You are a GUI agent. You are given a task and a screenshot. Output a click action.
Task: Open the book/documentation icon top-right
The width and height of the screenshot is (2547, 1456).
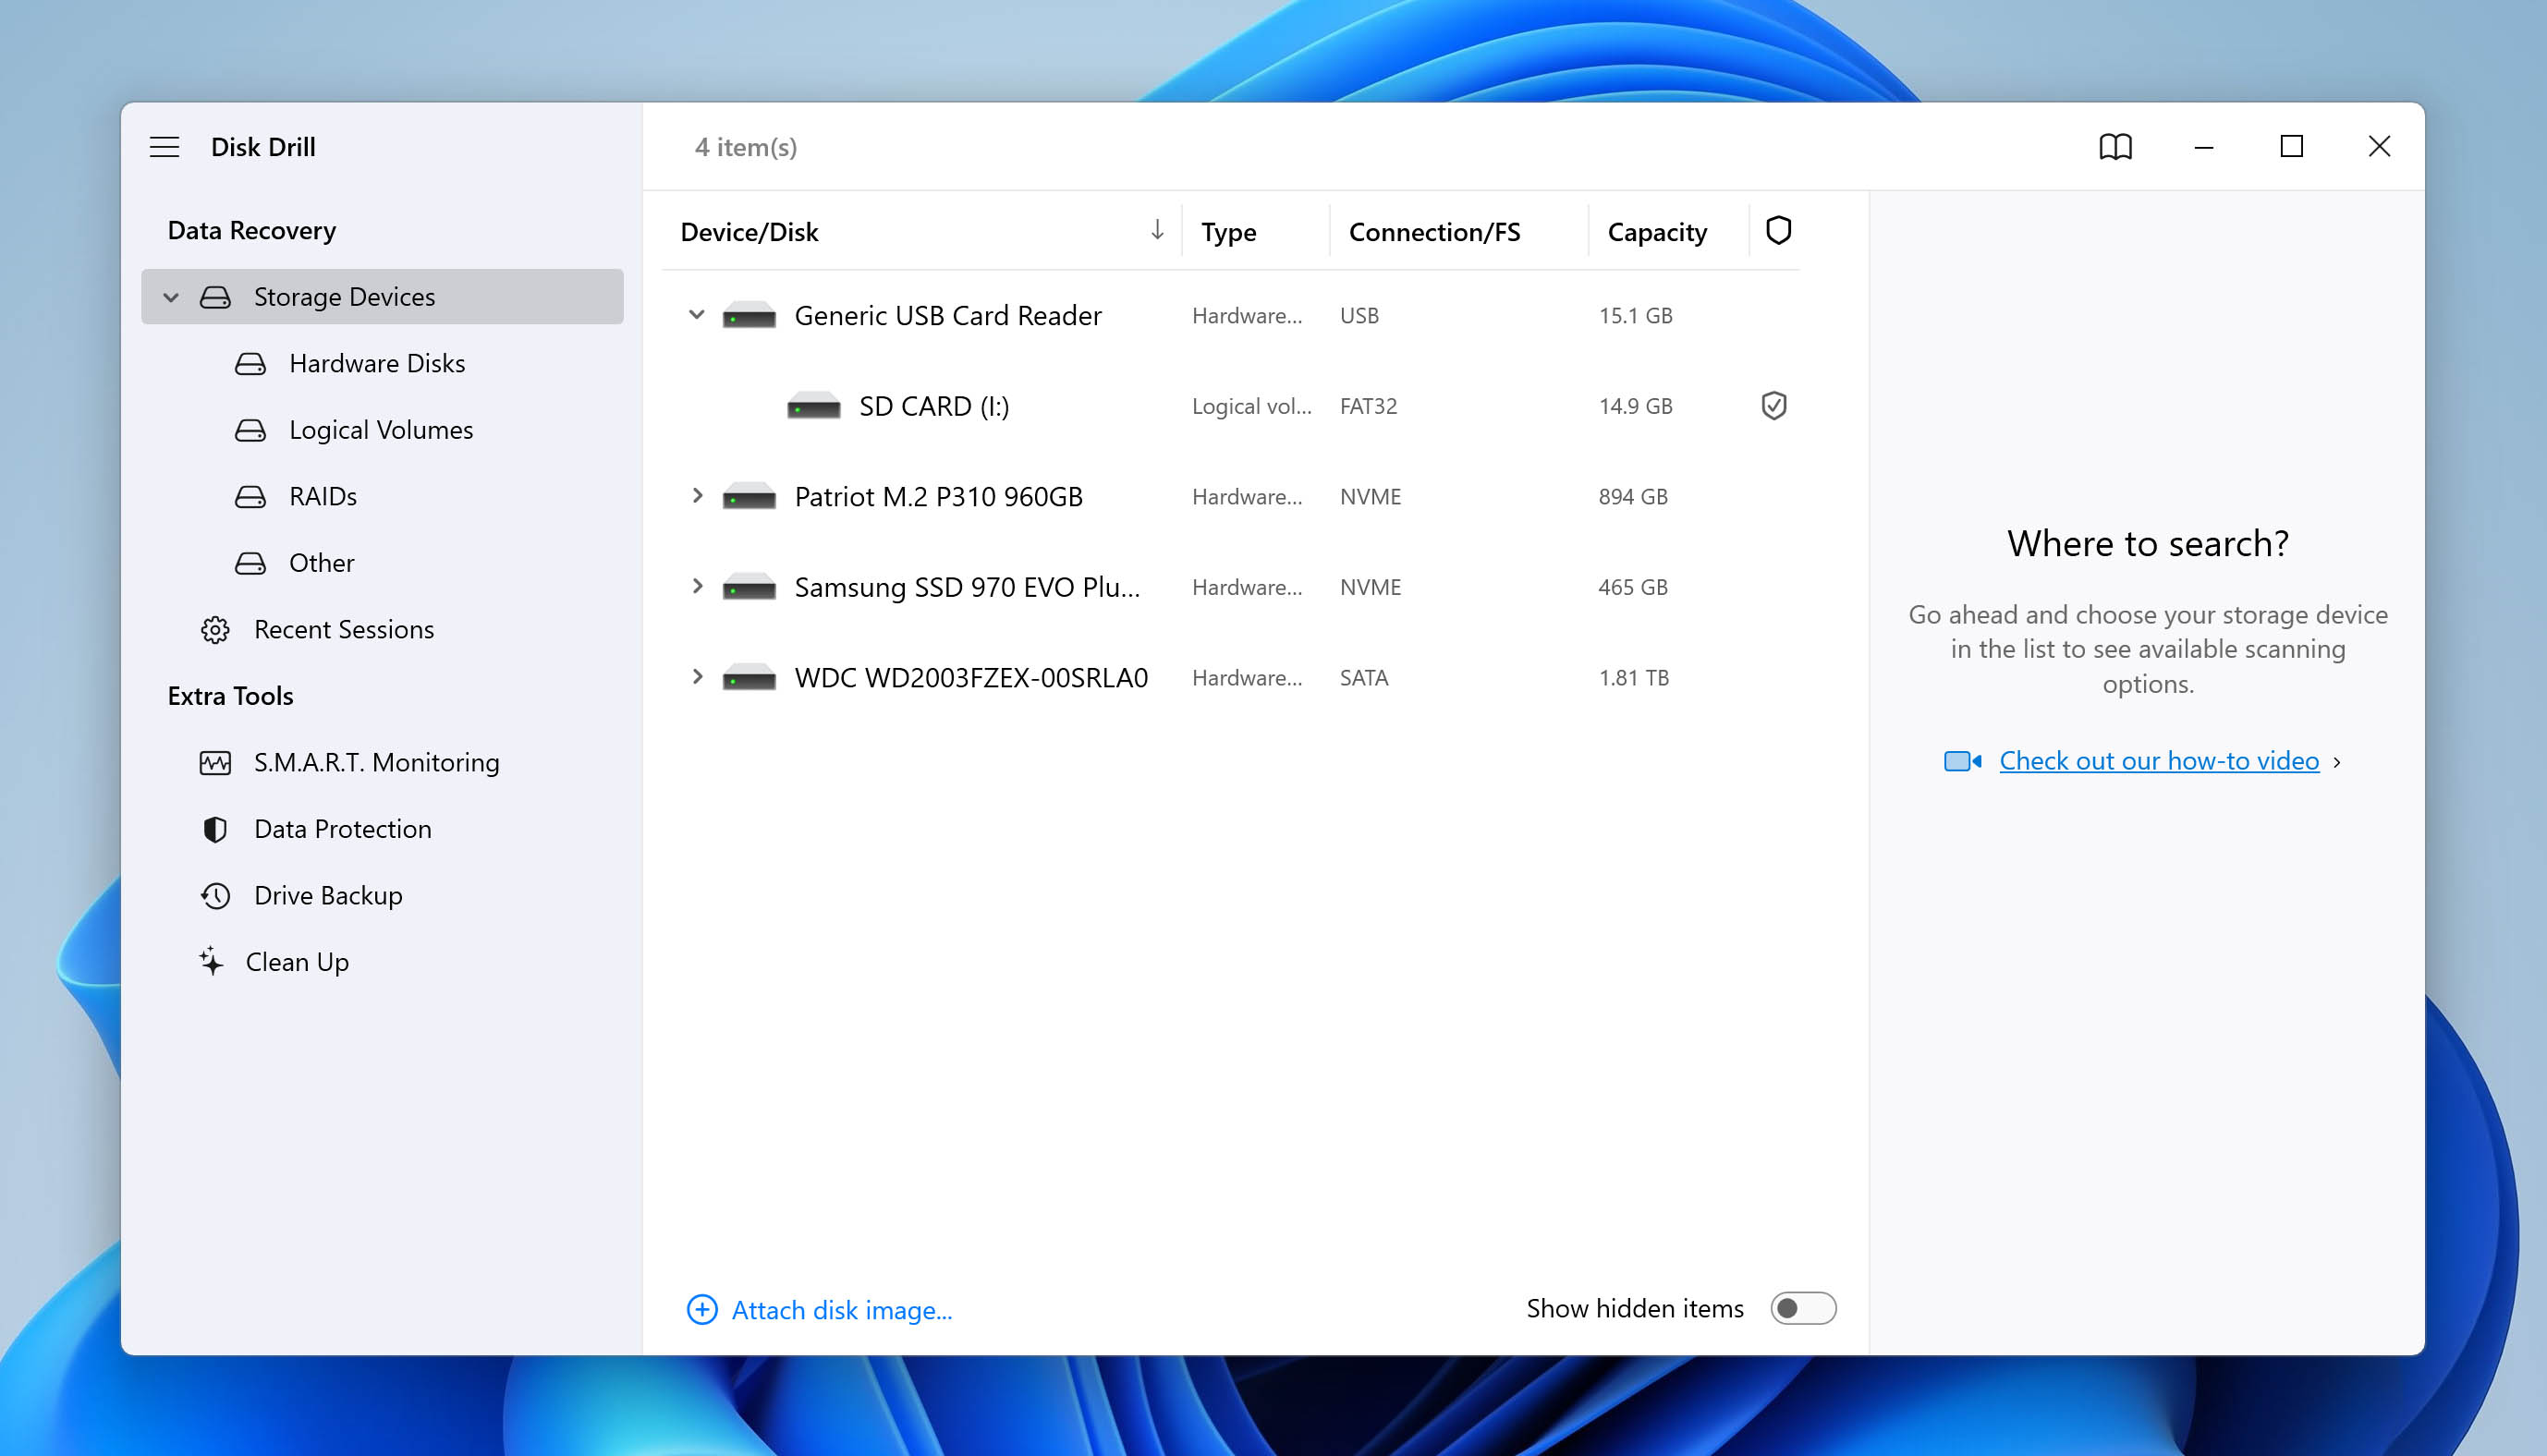tap(2114, 145)
